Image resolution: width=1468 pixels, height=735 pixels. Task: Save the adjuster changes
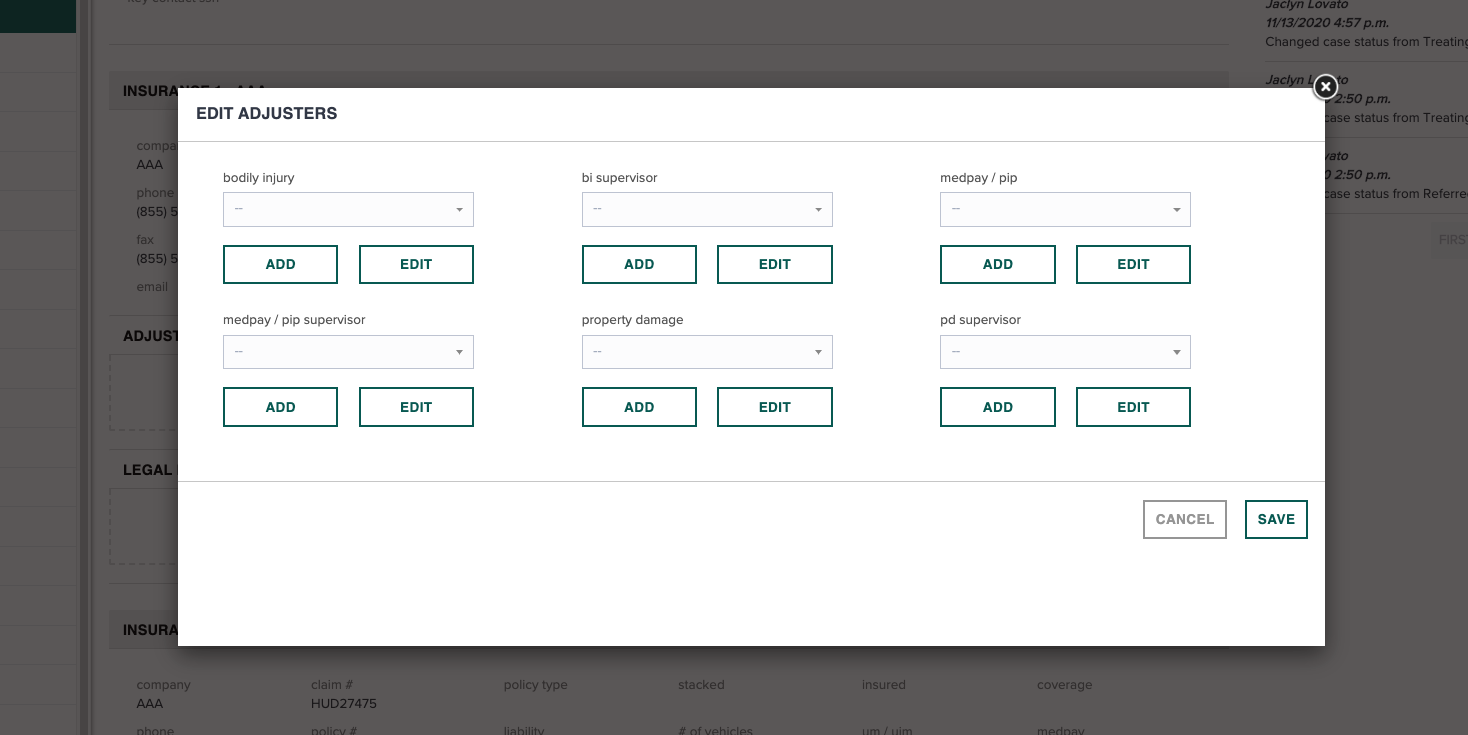point(1276,519)
